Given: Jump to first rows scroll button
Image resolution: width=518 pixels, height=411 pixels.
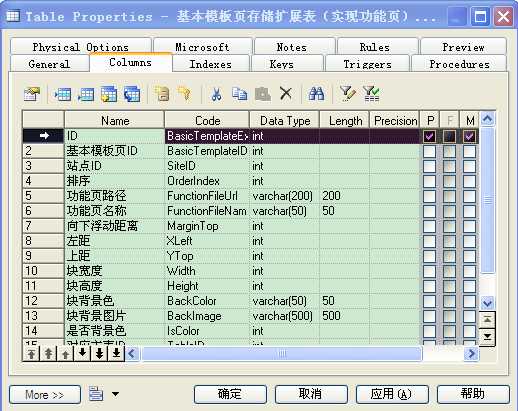Looking at the screenshot, I should pyautogui.click(x=487, y=320).
